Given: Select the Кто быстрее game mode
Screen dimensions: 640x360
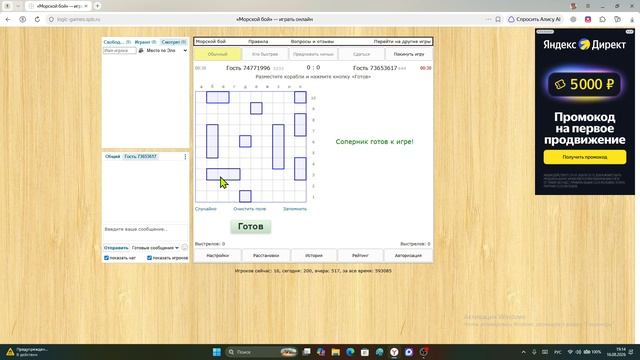Looking at the screenshot, I should 265,54.
